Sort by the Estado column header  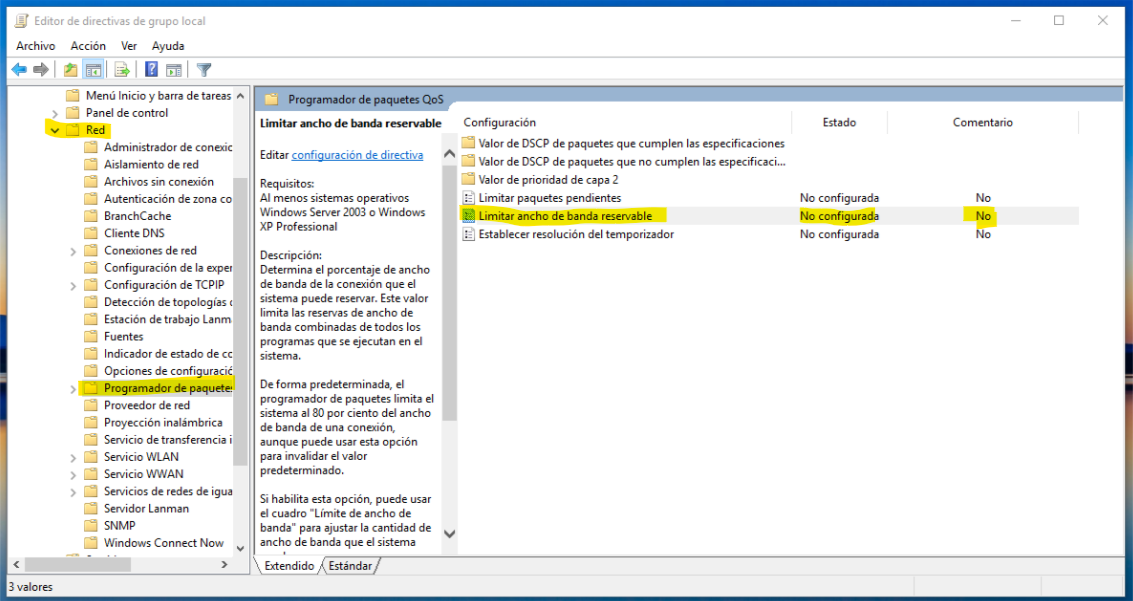(x=839, y=122)
